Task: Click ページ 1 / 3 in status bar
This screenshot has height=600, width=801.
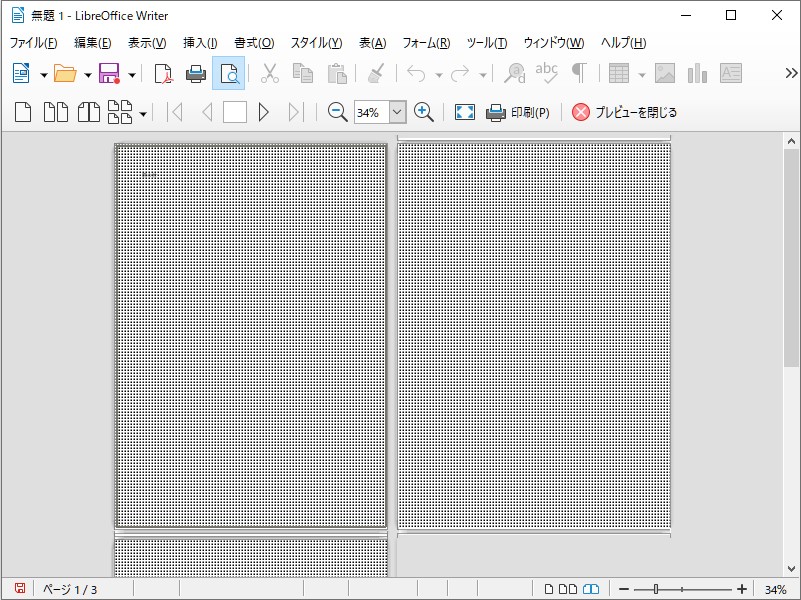Action: 70,589
